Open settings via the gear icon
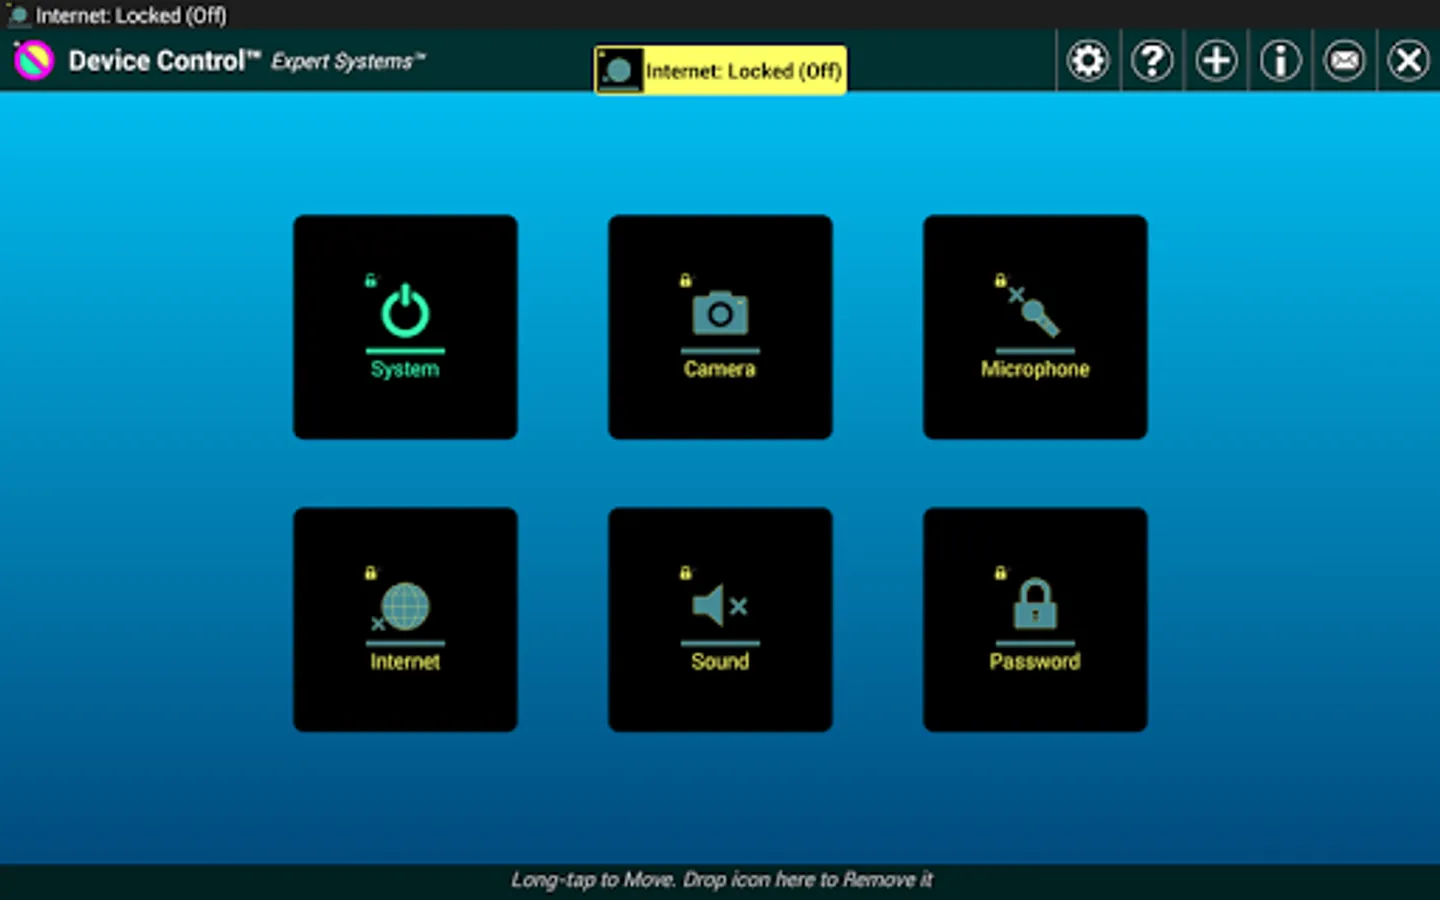The image size is (1440, 900). [1088, 61]
